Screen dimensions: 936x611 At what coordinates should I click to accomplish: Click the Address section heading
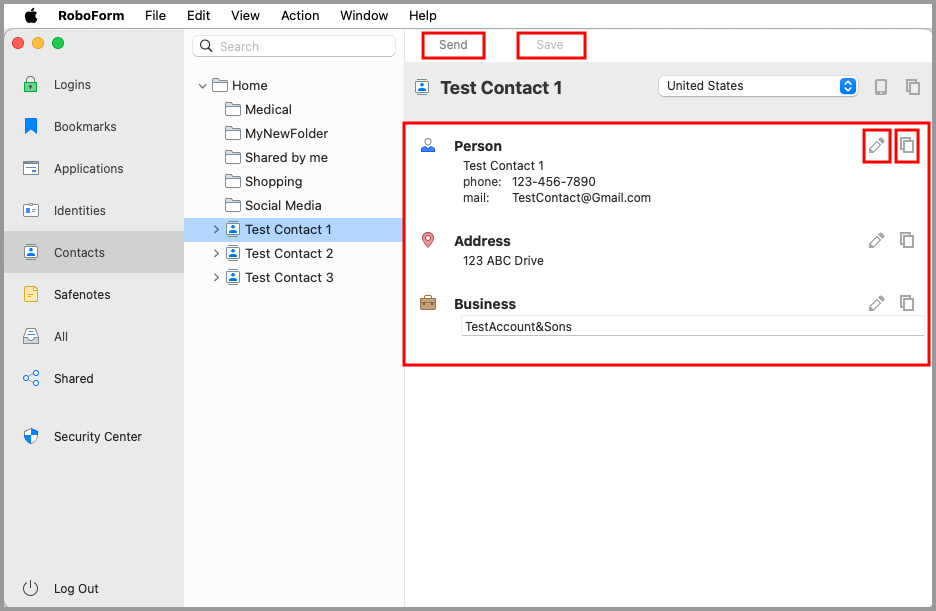[482, 241]
